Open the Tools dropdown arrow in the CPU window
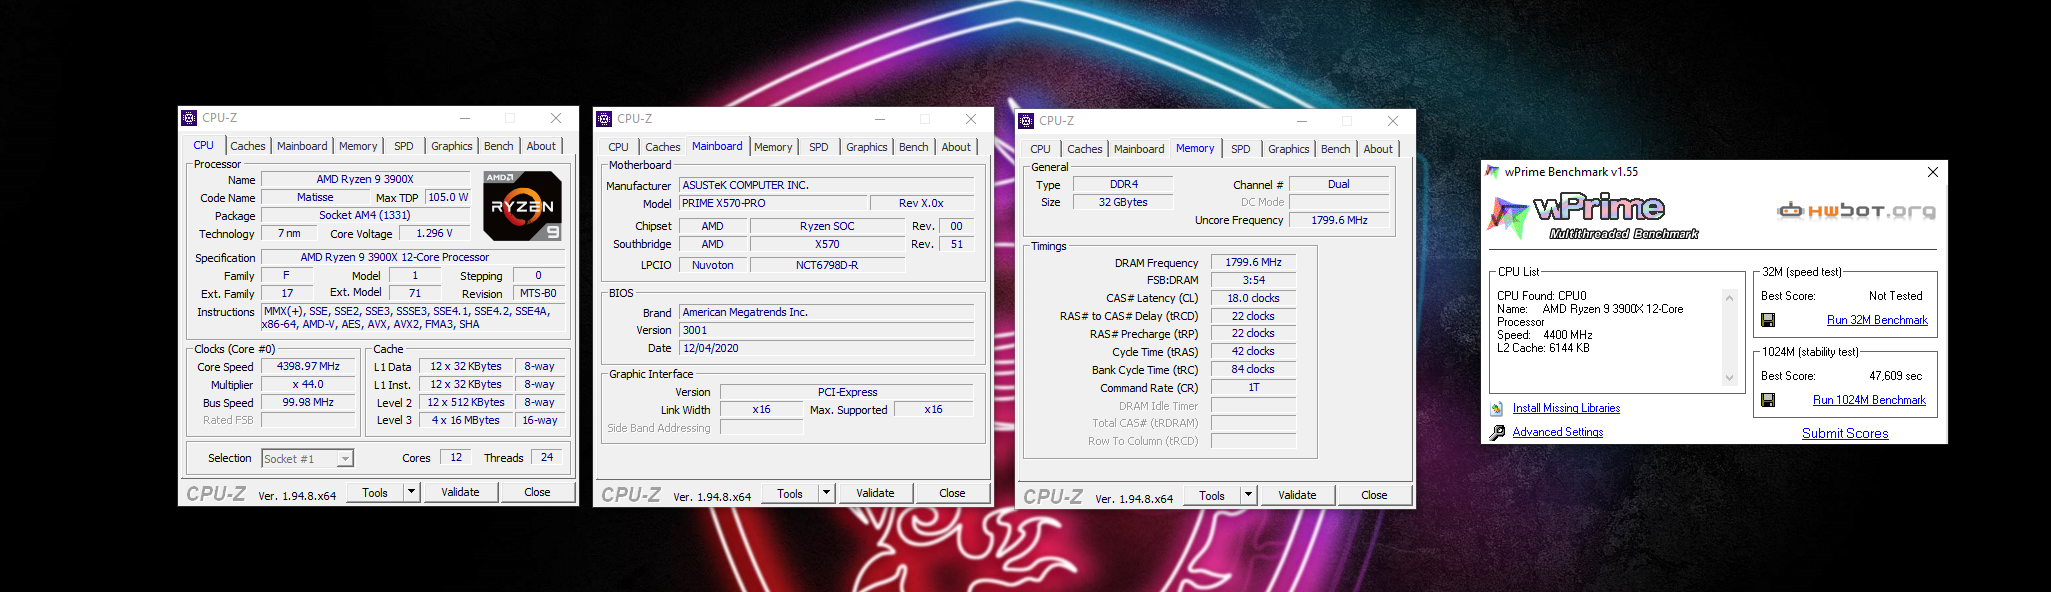This screenshot has height=592, width=2051. [411, 492]
